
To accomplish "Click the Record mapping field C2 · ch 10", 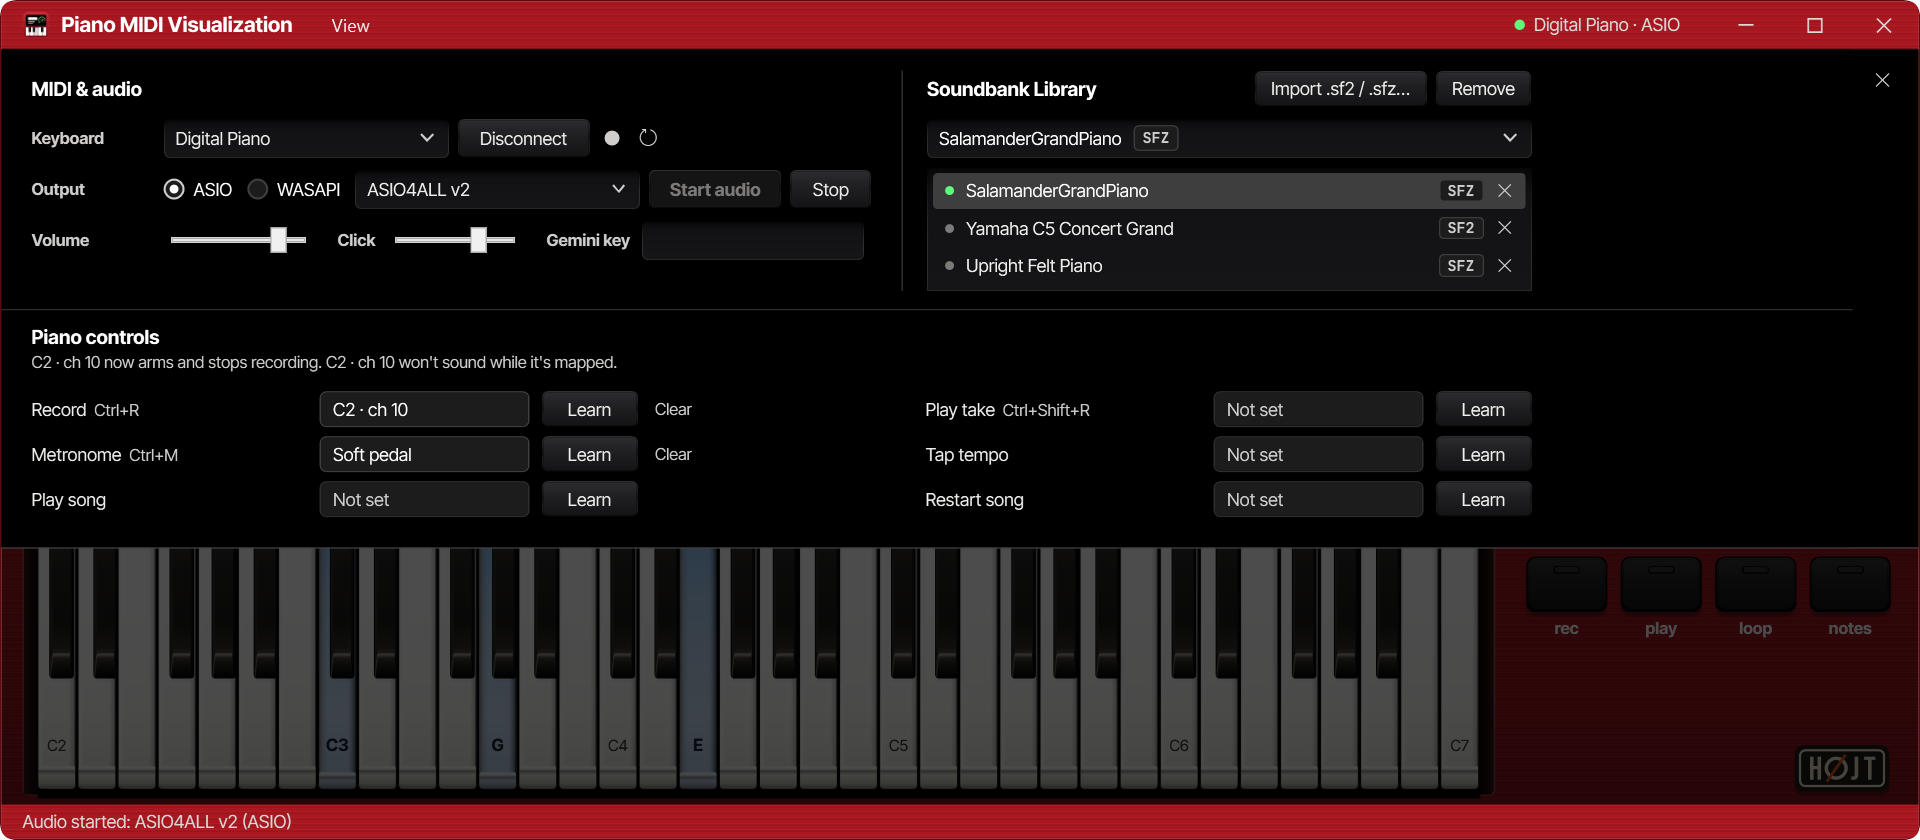I will pos(424,410).
